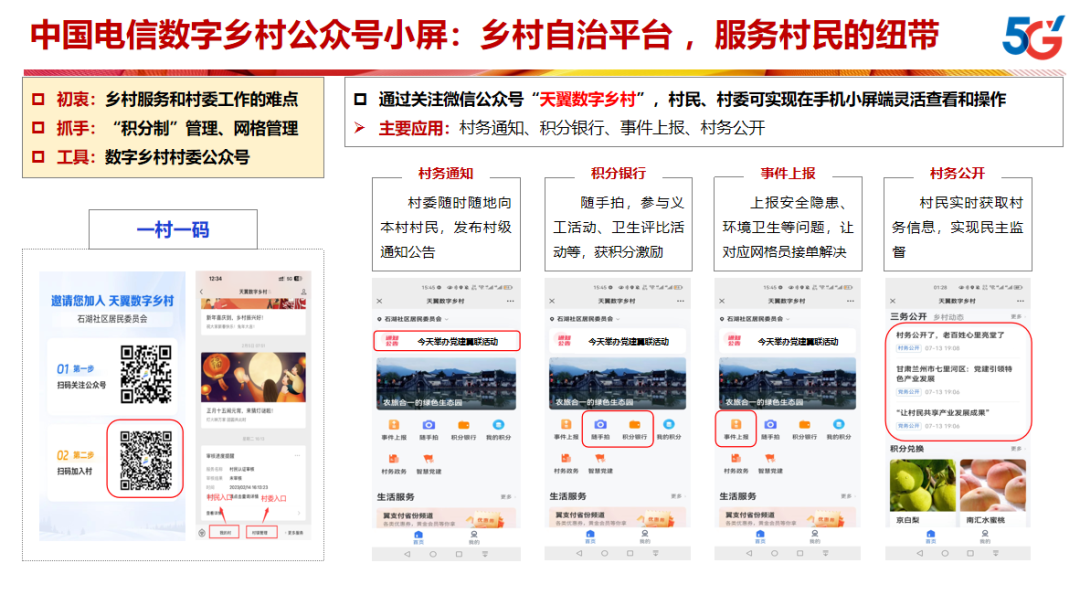
Task: Open 更多 beside 积分兑换 in the 村务公开 phone
Action: pyautogui.click(x=1017, y=449)
